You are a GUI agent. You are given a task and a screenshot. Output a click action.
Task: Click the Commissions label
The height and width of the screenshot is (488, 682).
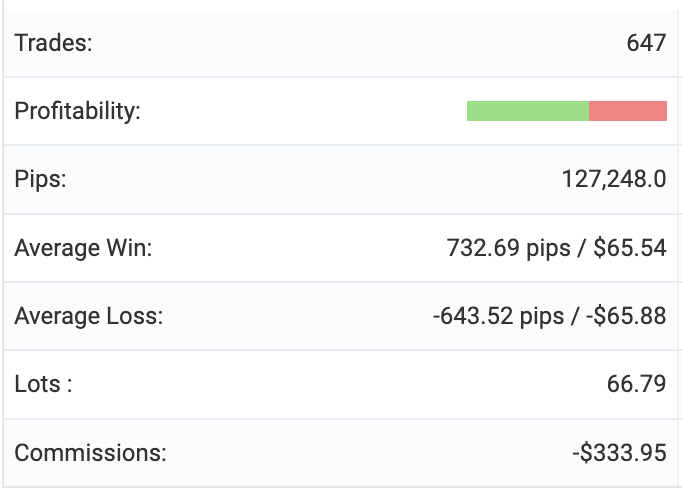click(x=90, y=452)
